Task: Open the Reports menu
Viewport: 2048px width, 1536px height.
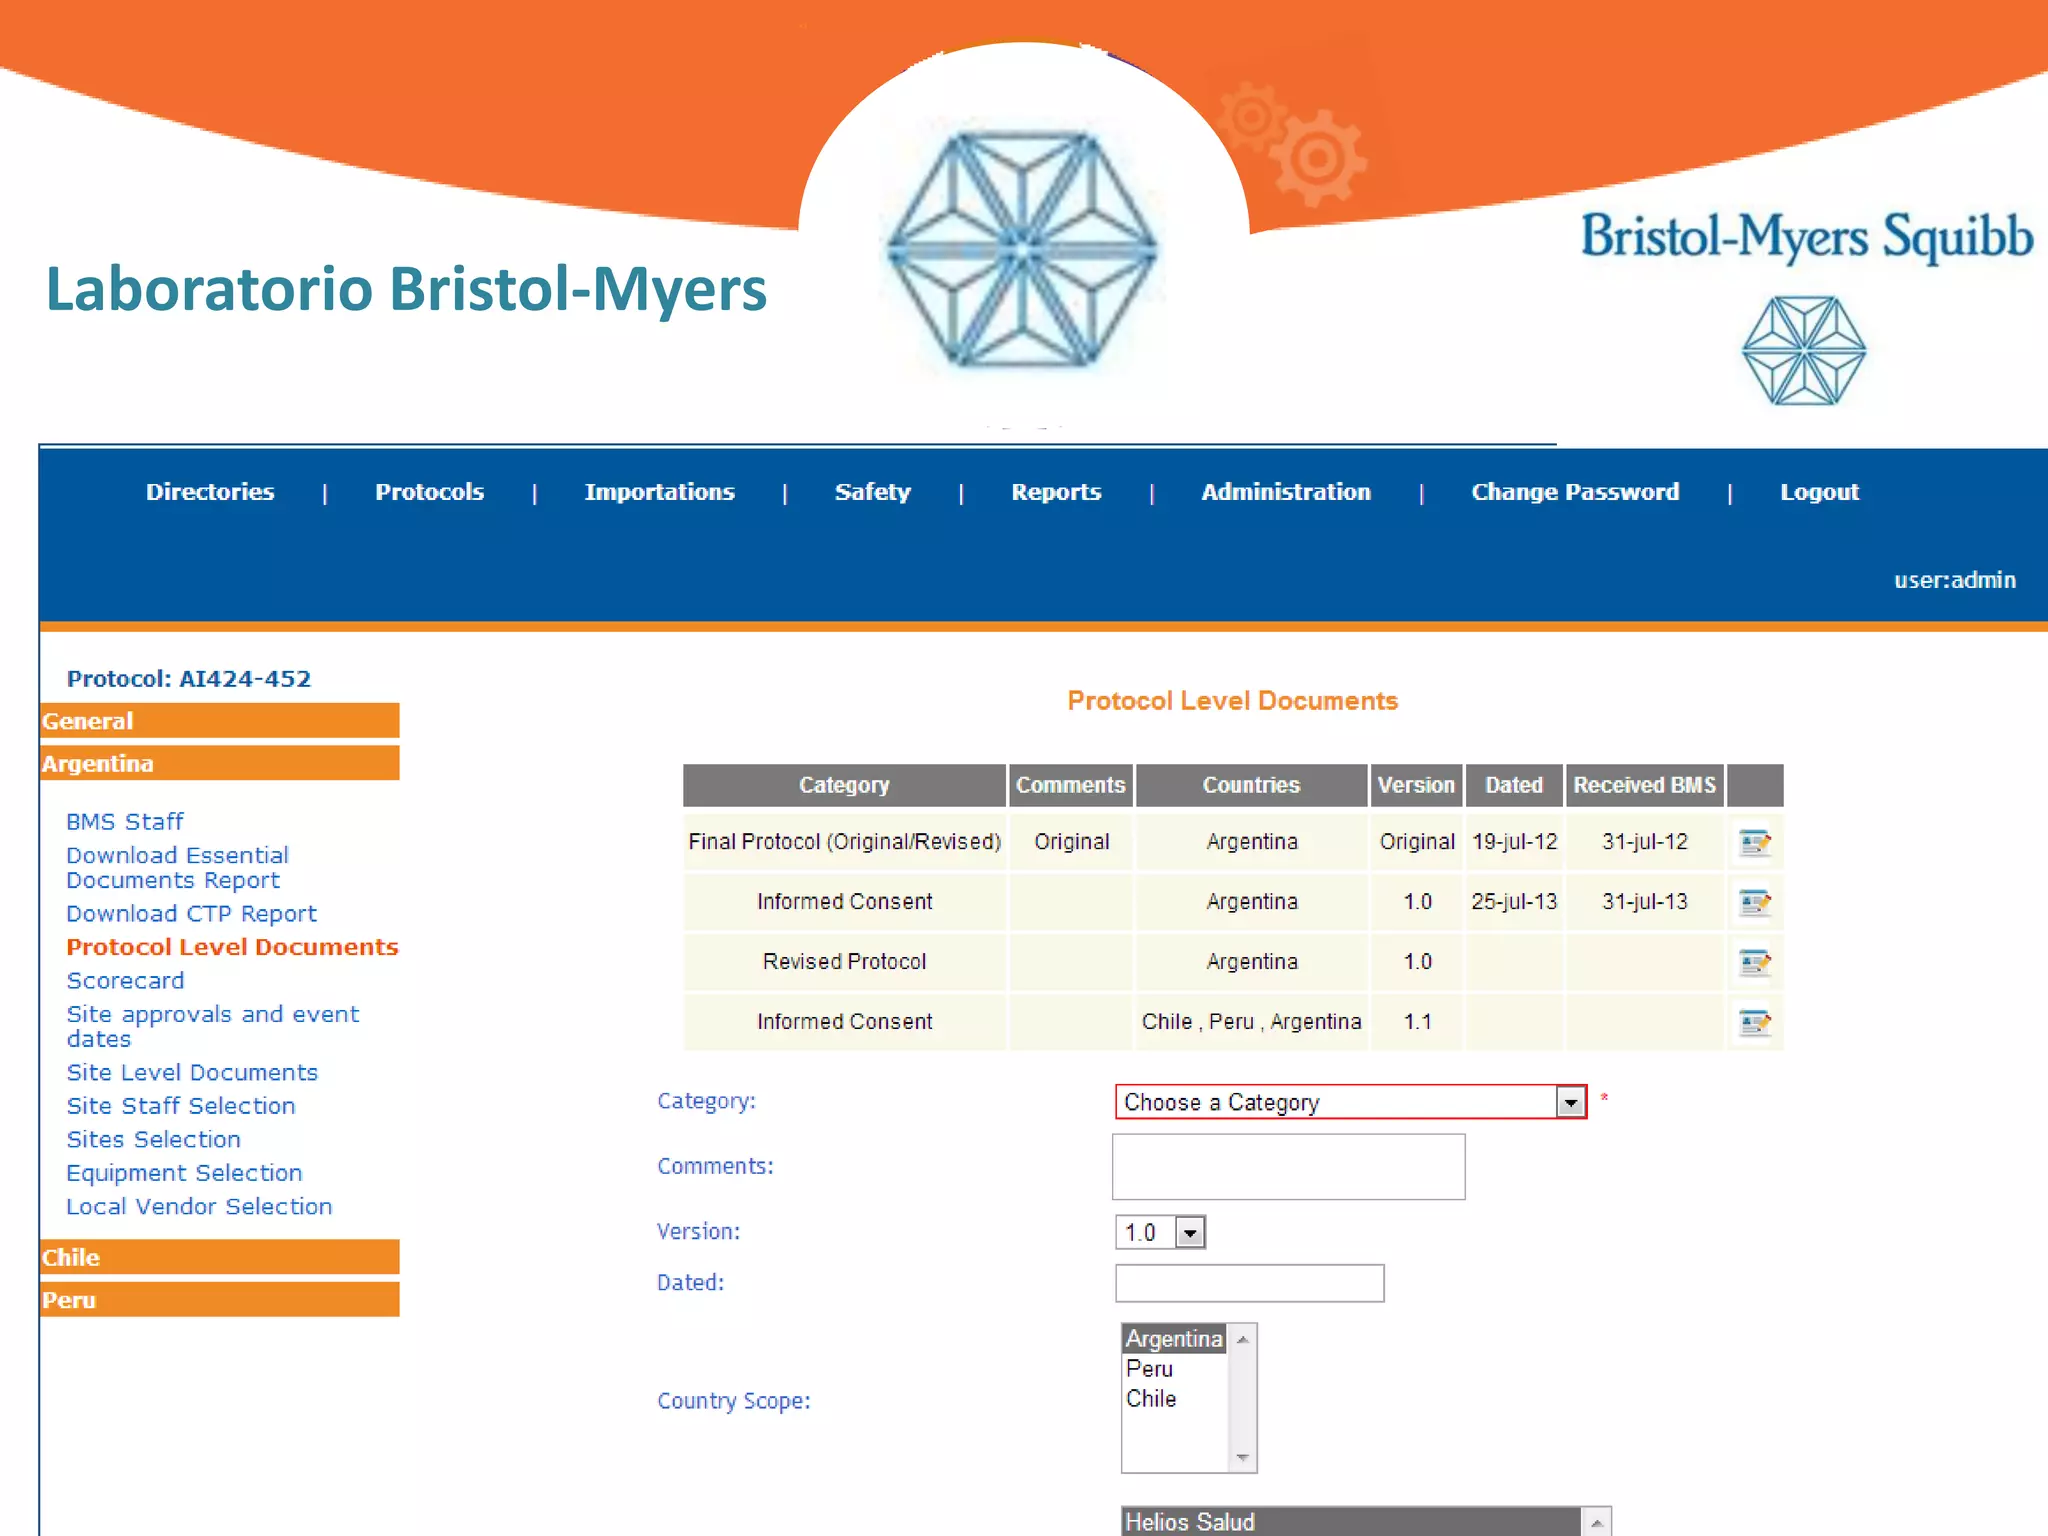Action: 1056,492
